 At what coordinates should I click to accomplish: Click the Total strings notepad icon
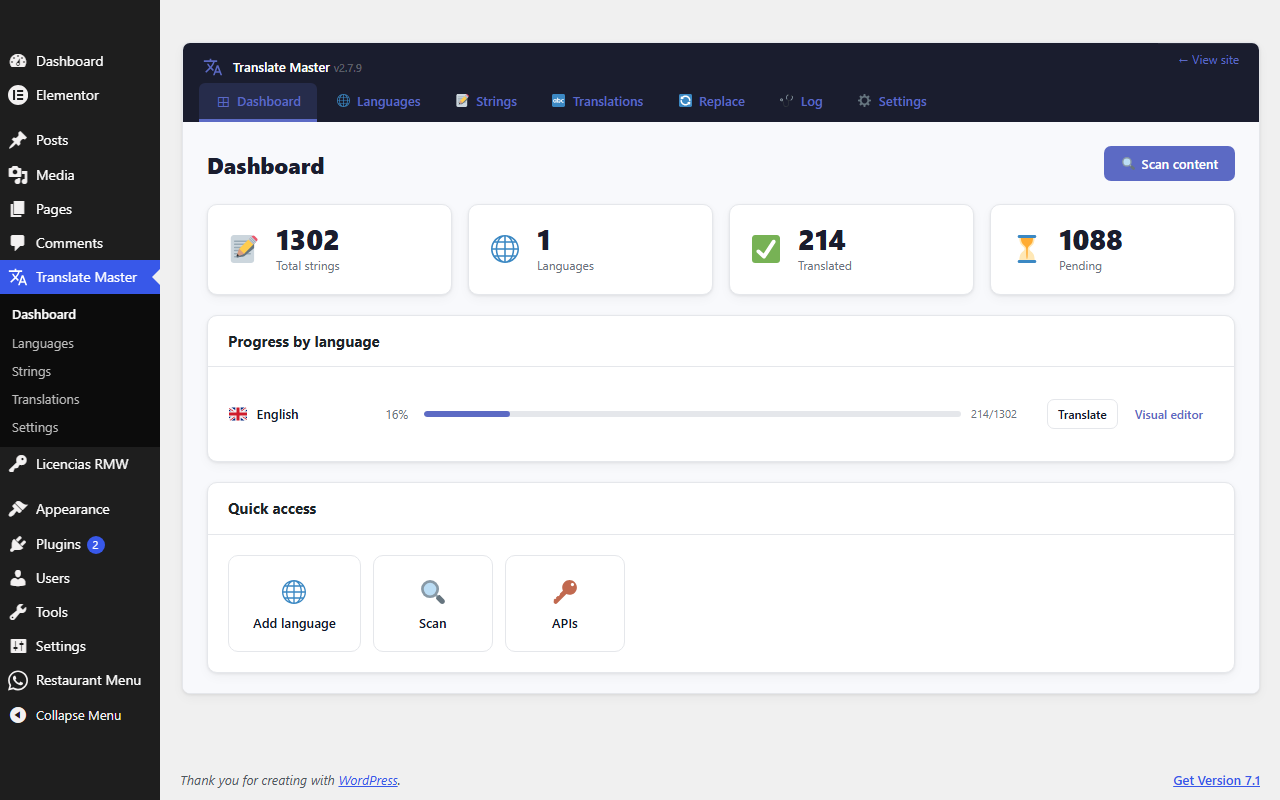tap(244, 249)
